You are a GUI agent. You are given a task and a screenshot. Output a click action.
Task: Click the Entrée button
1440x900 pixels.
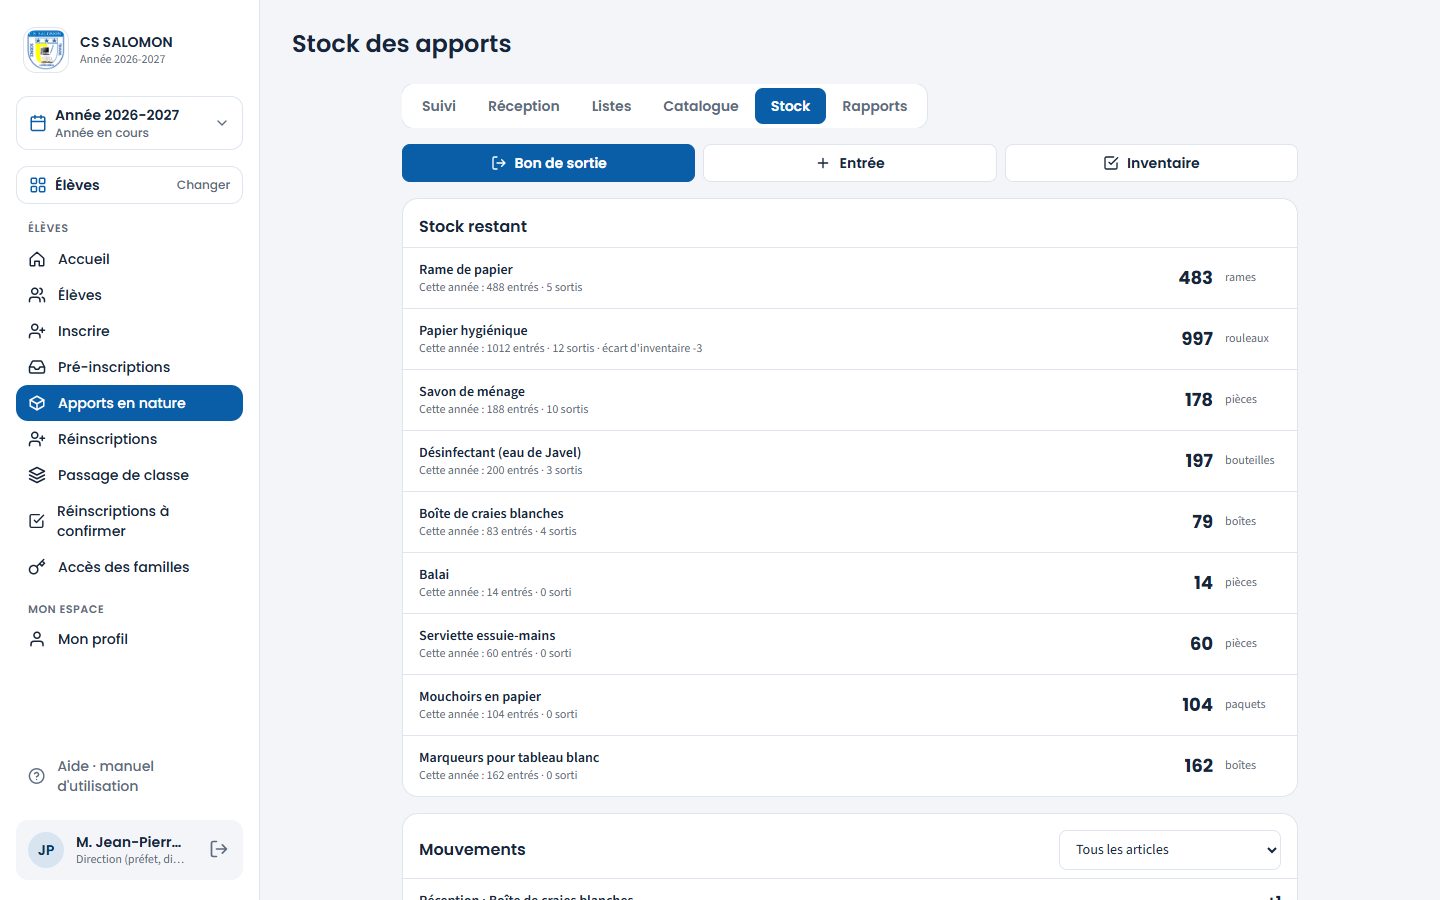click(x=850, y=163)
